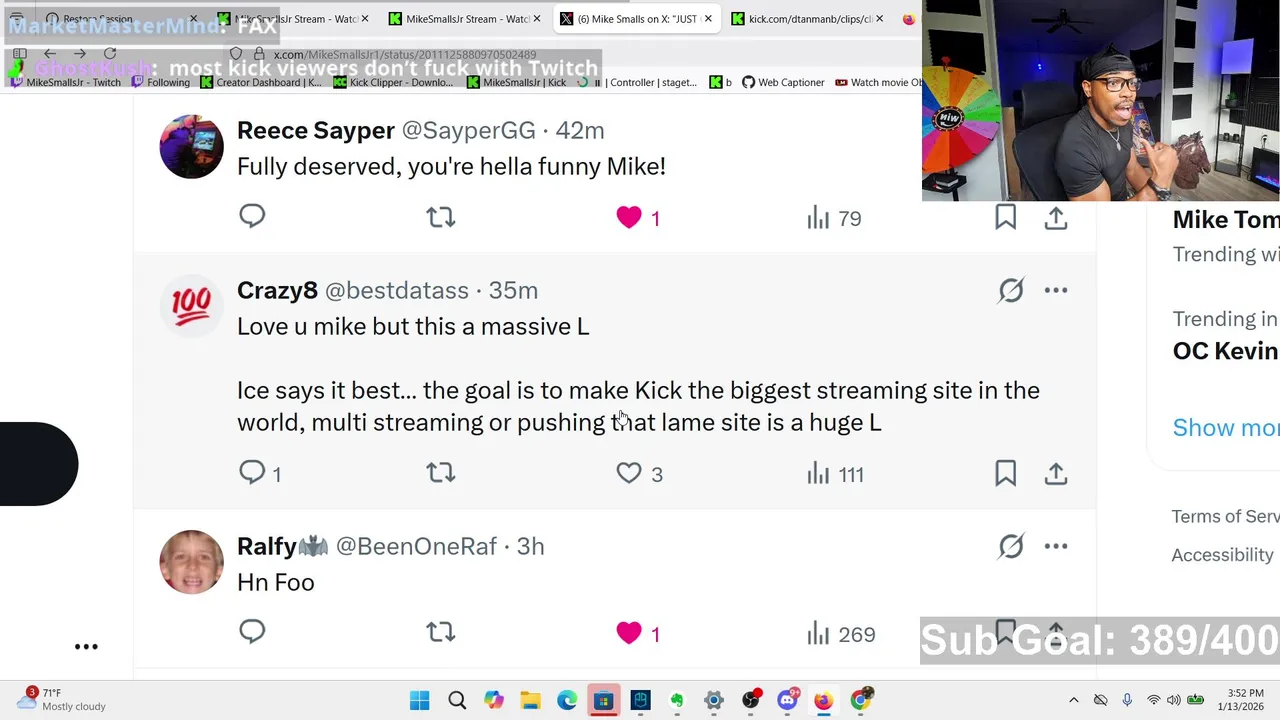Screen dimensions: 1280x720
Task: Like the Crazy8 tweet
Action: tap(629, 473)
